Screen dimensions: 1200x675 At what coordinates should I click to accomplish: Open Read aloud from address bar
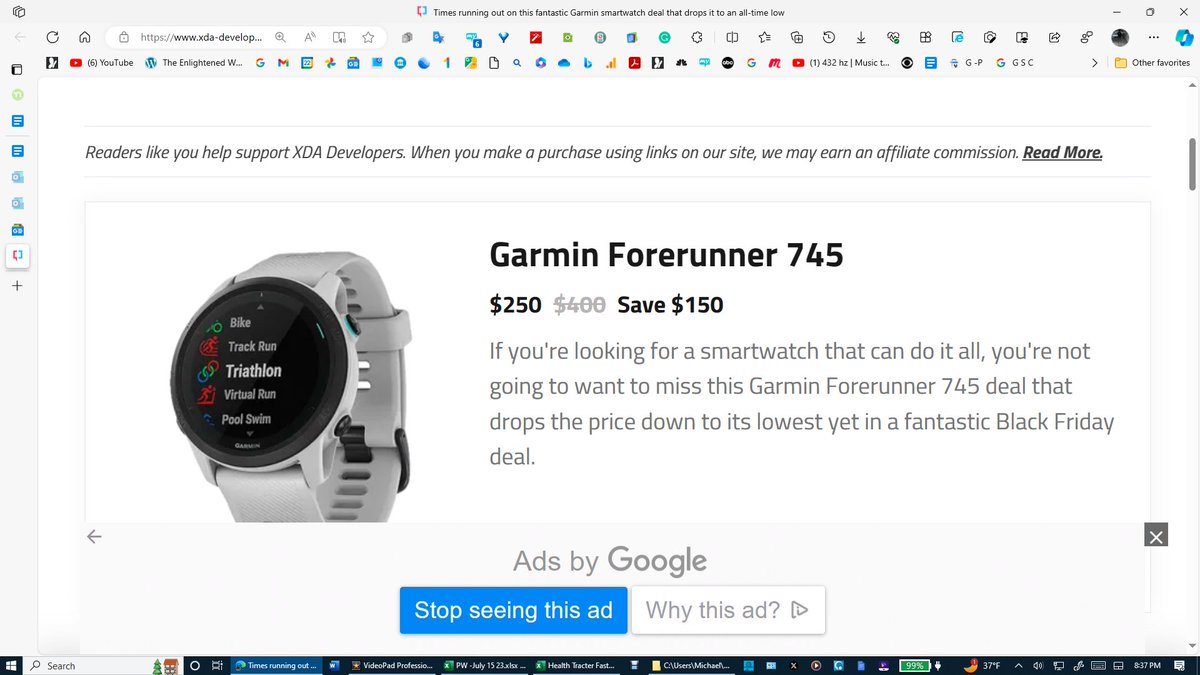pos(310,37)
